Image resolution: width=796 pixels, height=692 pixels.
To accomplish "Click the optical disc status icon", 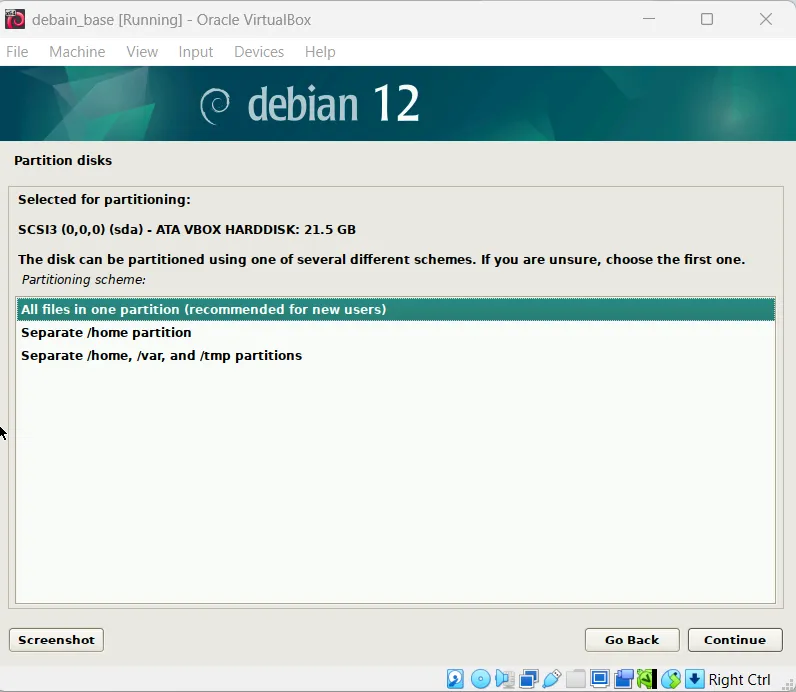I will [481, 679].
